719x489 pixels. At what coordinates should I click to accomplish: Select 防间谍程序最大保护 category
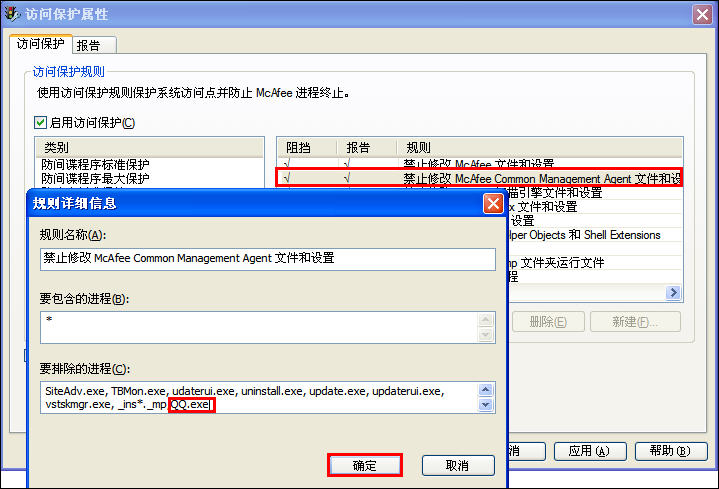pos(95,178)
